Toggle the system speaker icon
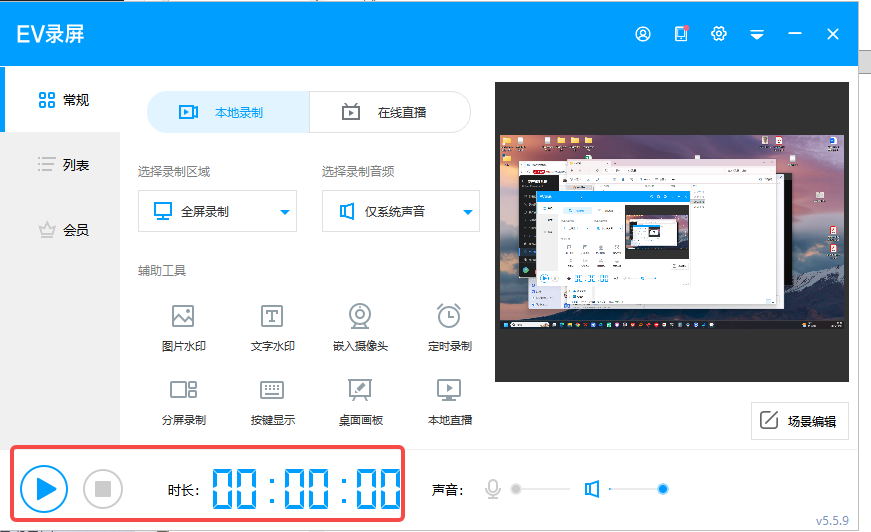871x532 pixels. click(x=592, y=489)
